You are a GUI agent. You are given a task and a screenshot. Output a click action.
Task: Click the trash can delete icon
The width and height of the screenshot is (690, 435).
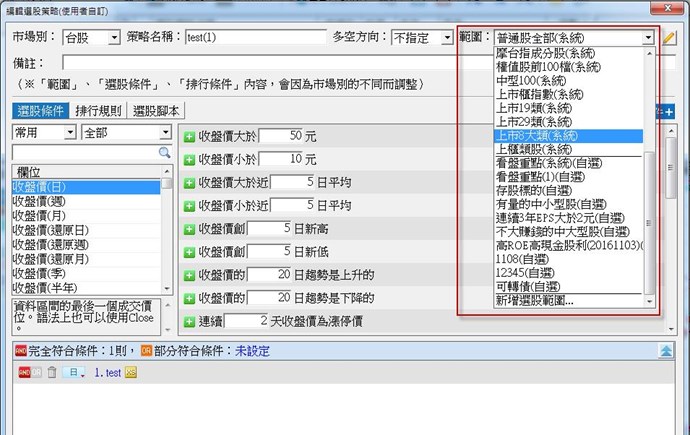coord(52,372)
